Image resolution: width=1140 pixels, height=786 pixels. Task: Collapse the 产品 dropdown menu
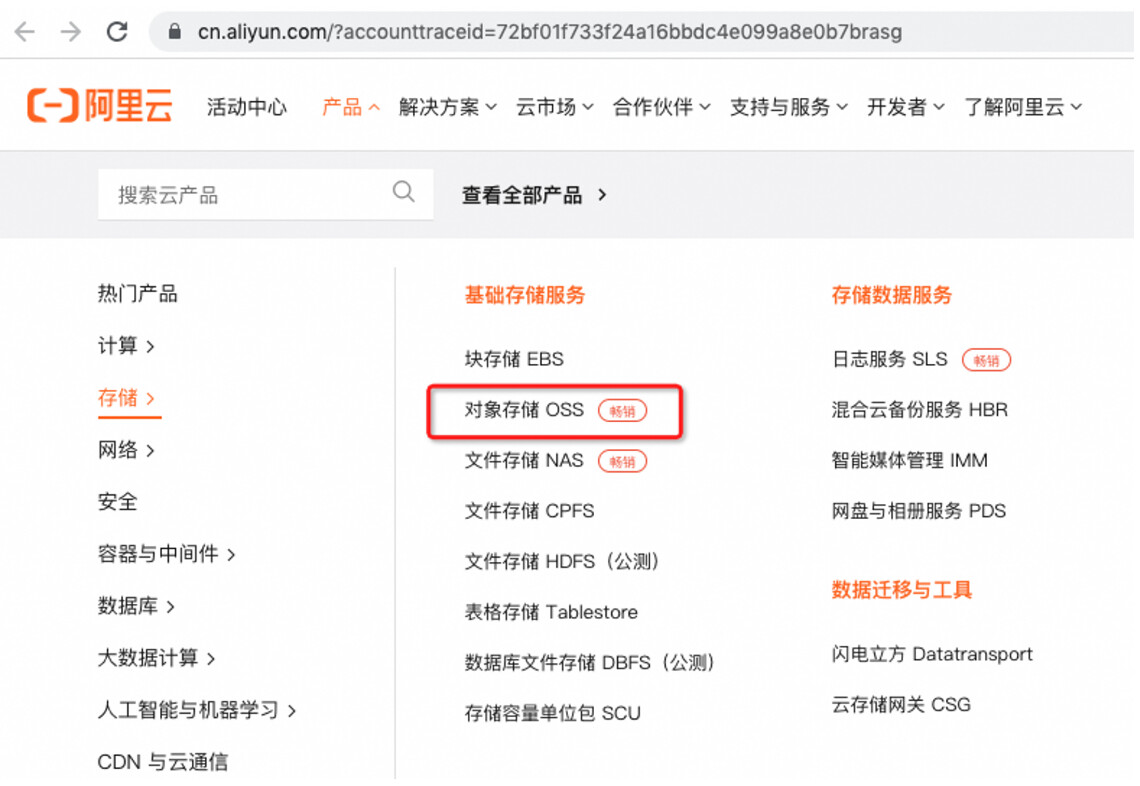(350, 107)
